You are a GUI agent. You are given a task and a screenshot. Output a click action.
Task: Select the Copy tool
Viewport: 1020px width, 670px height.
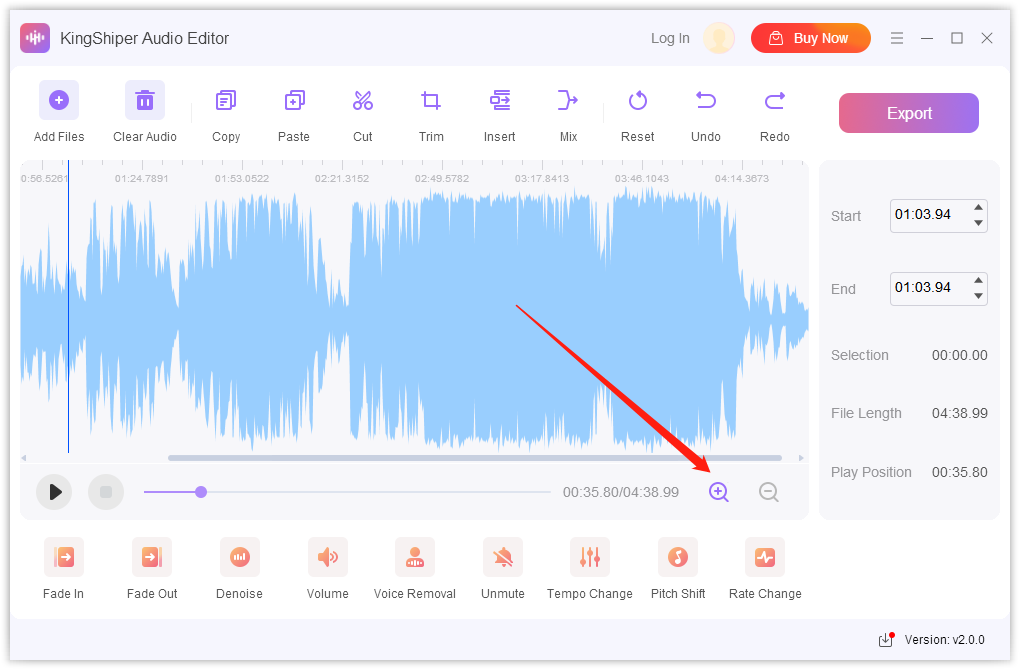pos(226,101)
